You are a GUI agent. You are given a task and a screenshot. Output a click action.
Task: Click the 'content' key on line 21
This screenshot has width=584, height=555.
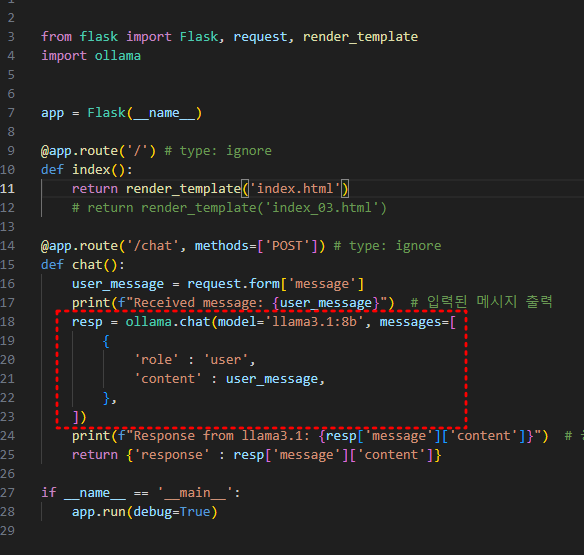(x=168, y=378)
